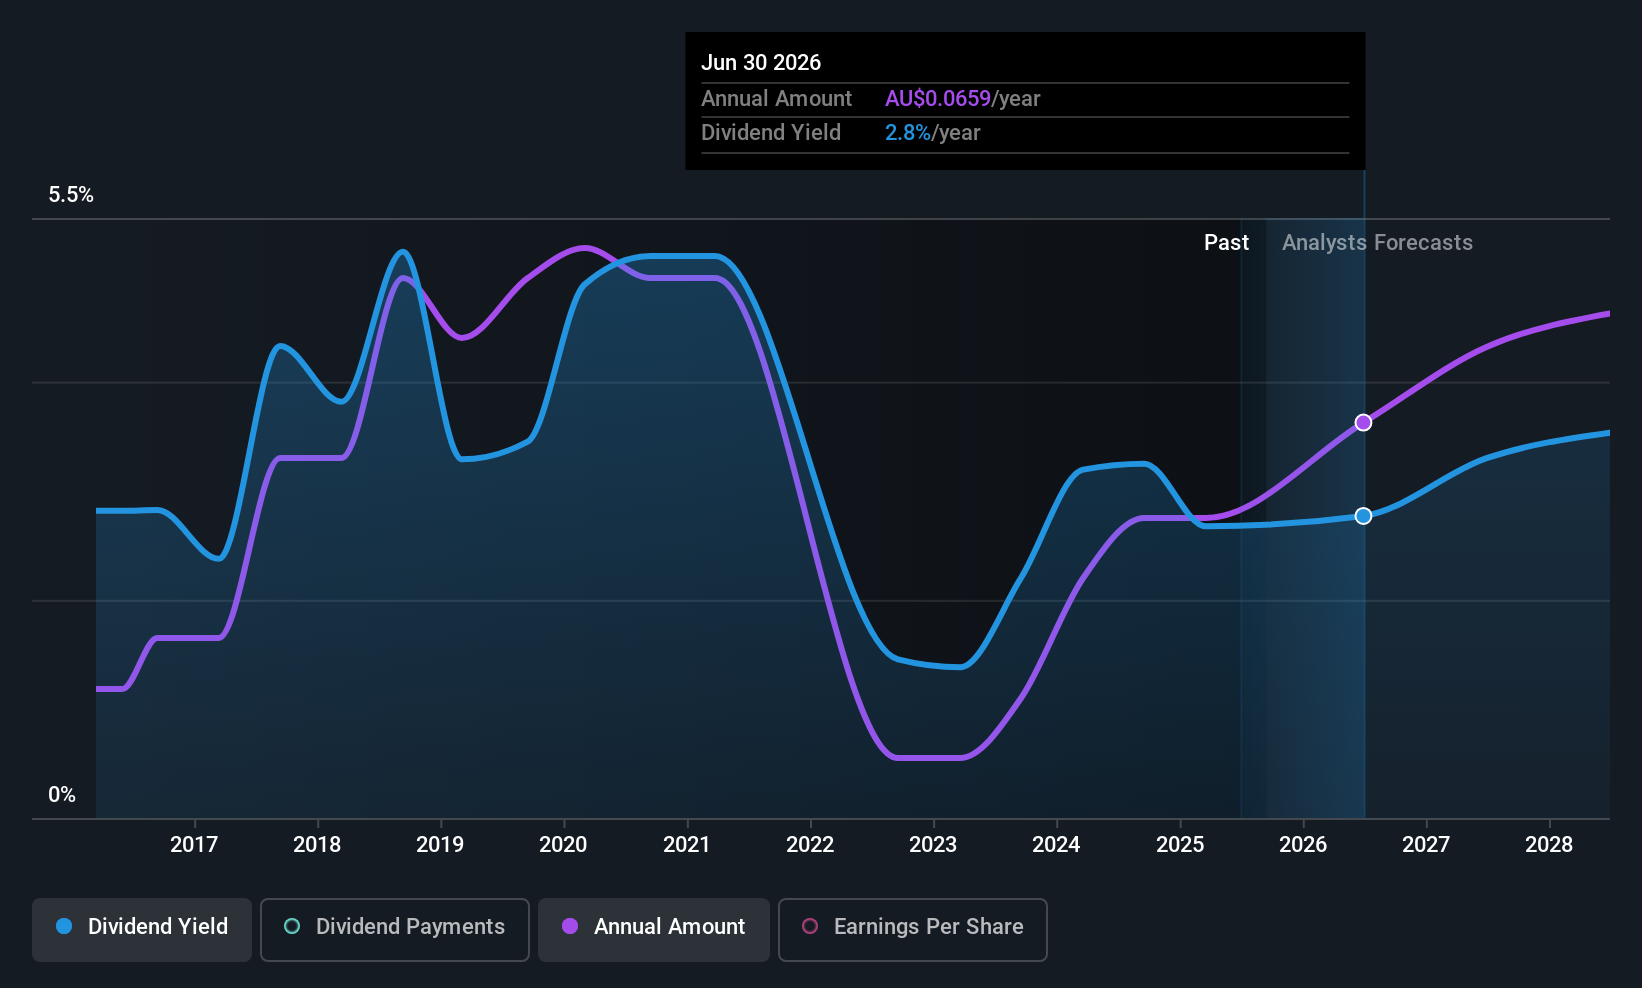The width and height of the screenshot is (1642, 988).
Task: Click the 2026 x-axis label
Action: point(1303,845)
